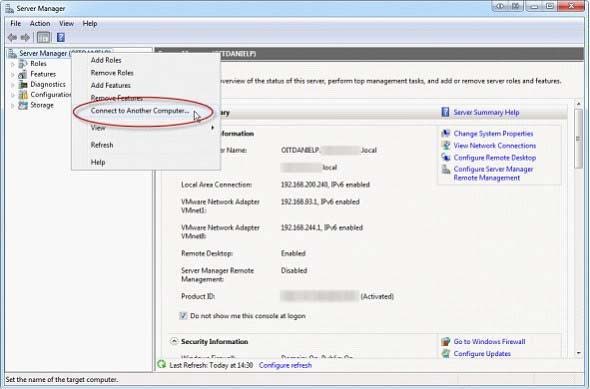Toggle the console tree pane toolbar icon

(x=43, y=38)
